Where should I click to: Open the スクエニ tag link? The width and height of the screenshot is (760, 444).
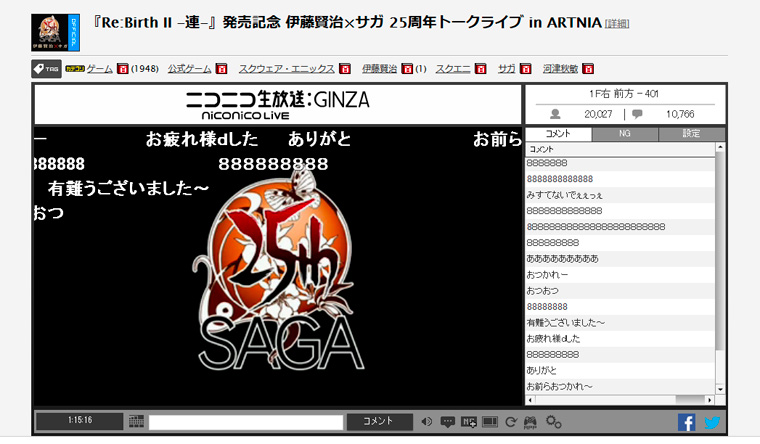click(x=453, y=69)
